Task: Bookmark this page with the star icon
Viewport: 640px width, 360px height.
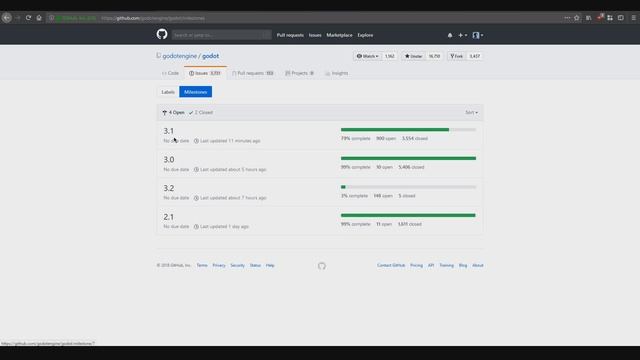Action: point(577,18)
